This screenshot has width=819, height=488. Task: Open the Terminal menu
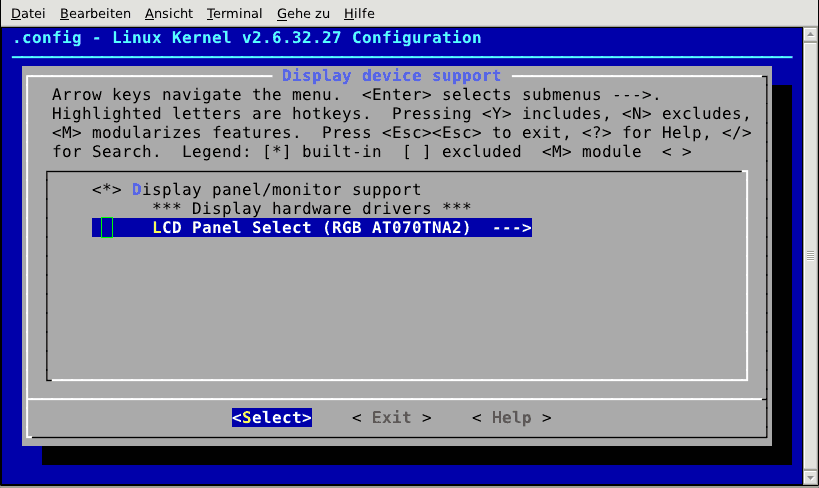235,14
